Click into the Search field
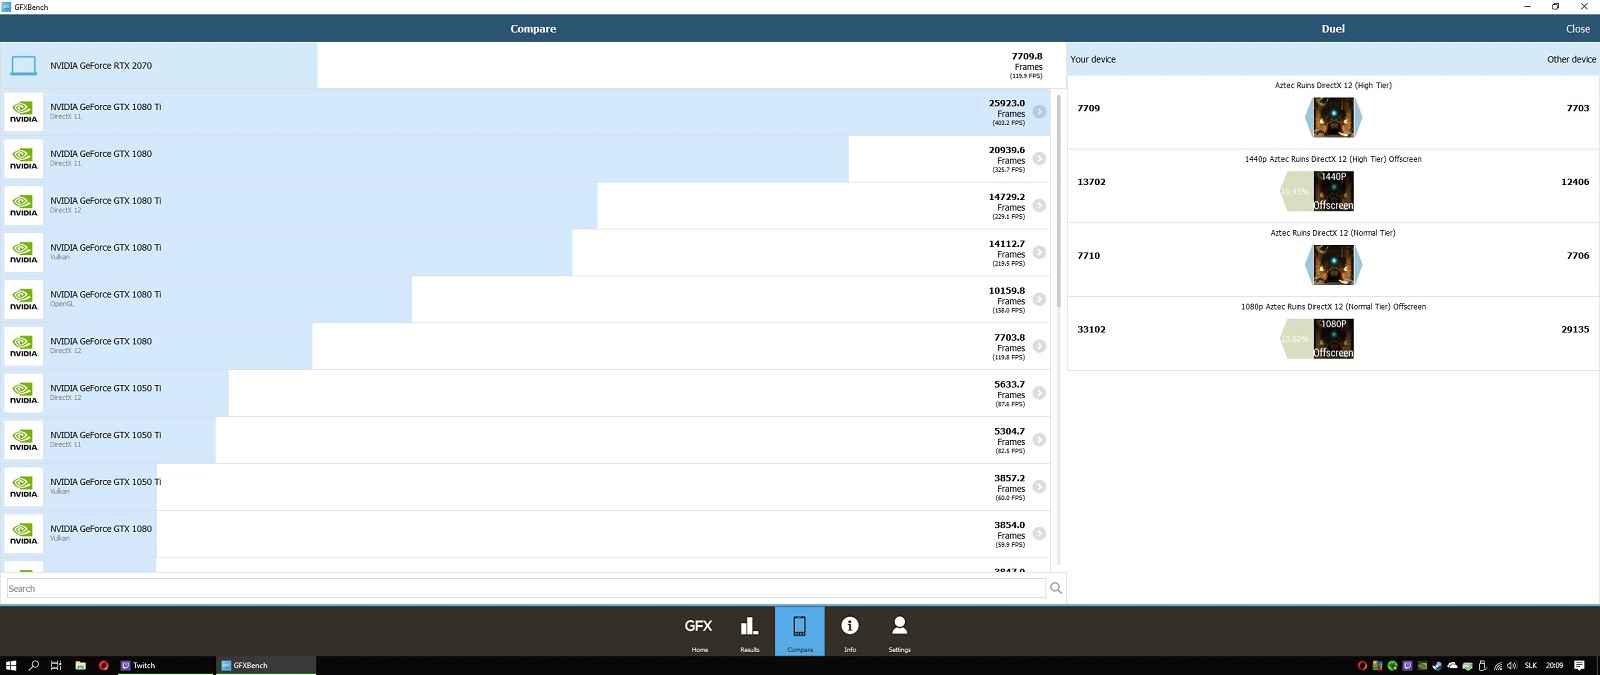This screenshot has width=1600, height=675. 526,588
